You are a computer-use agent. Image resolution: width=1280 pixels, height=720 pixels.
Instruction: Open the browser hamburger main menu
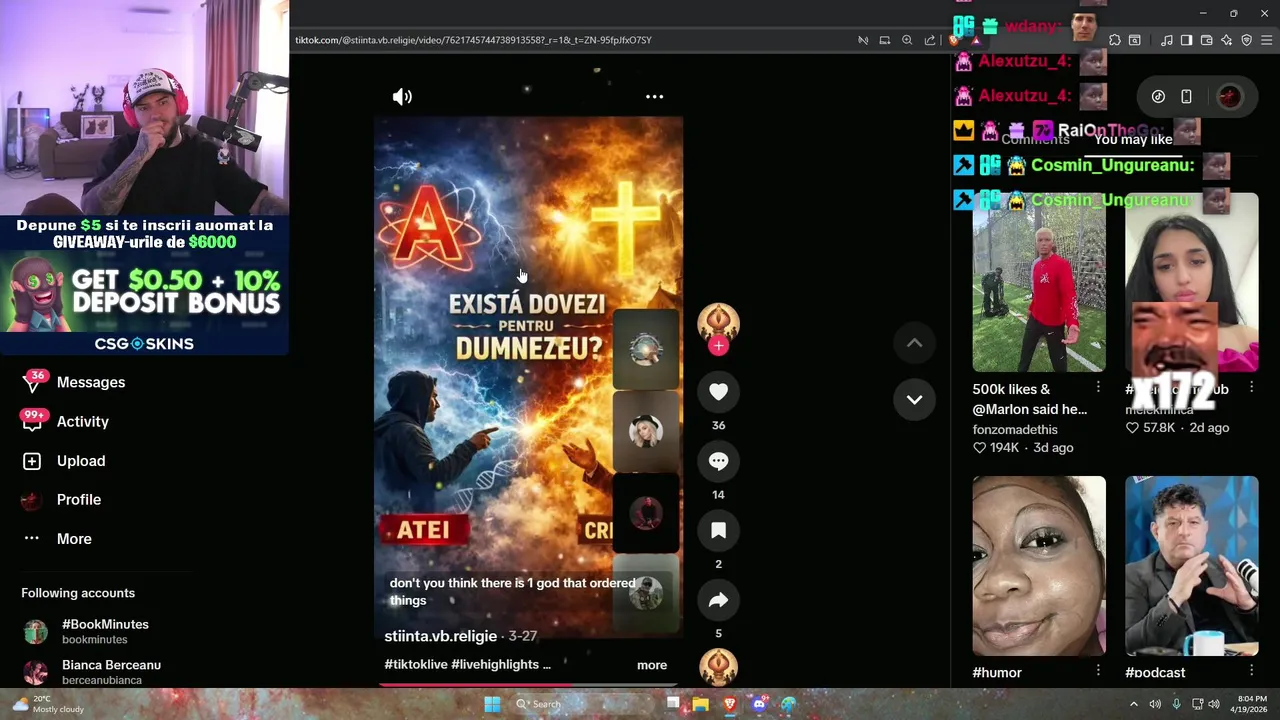click(1267, 40)
